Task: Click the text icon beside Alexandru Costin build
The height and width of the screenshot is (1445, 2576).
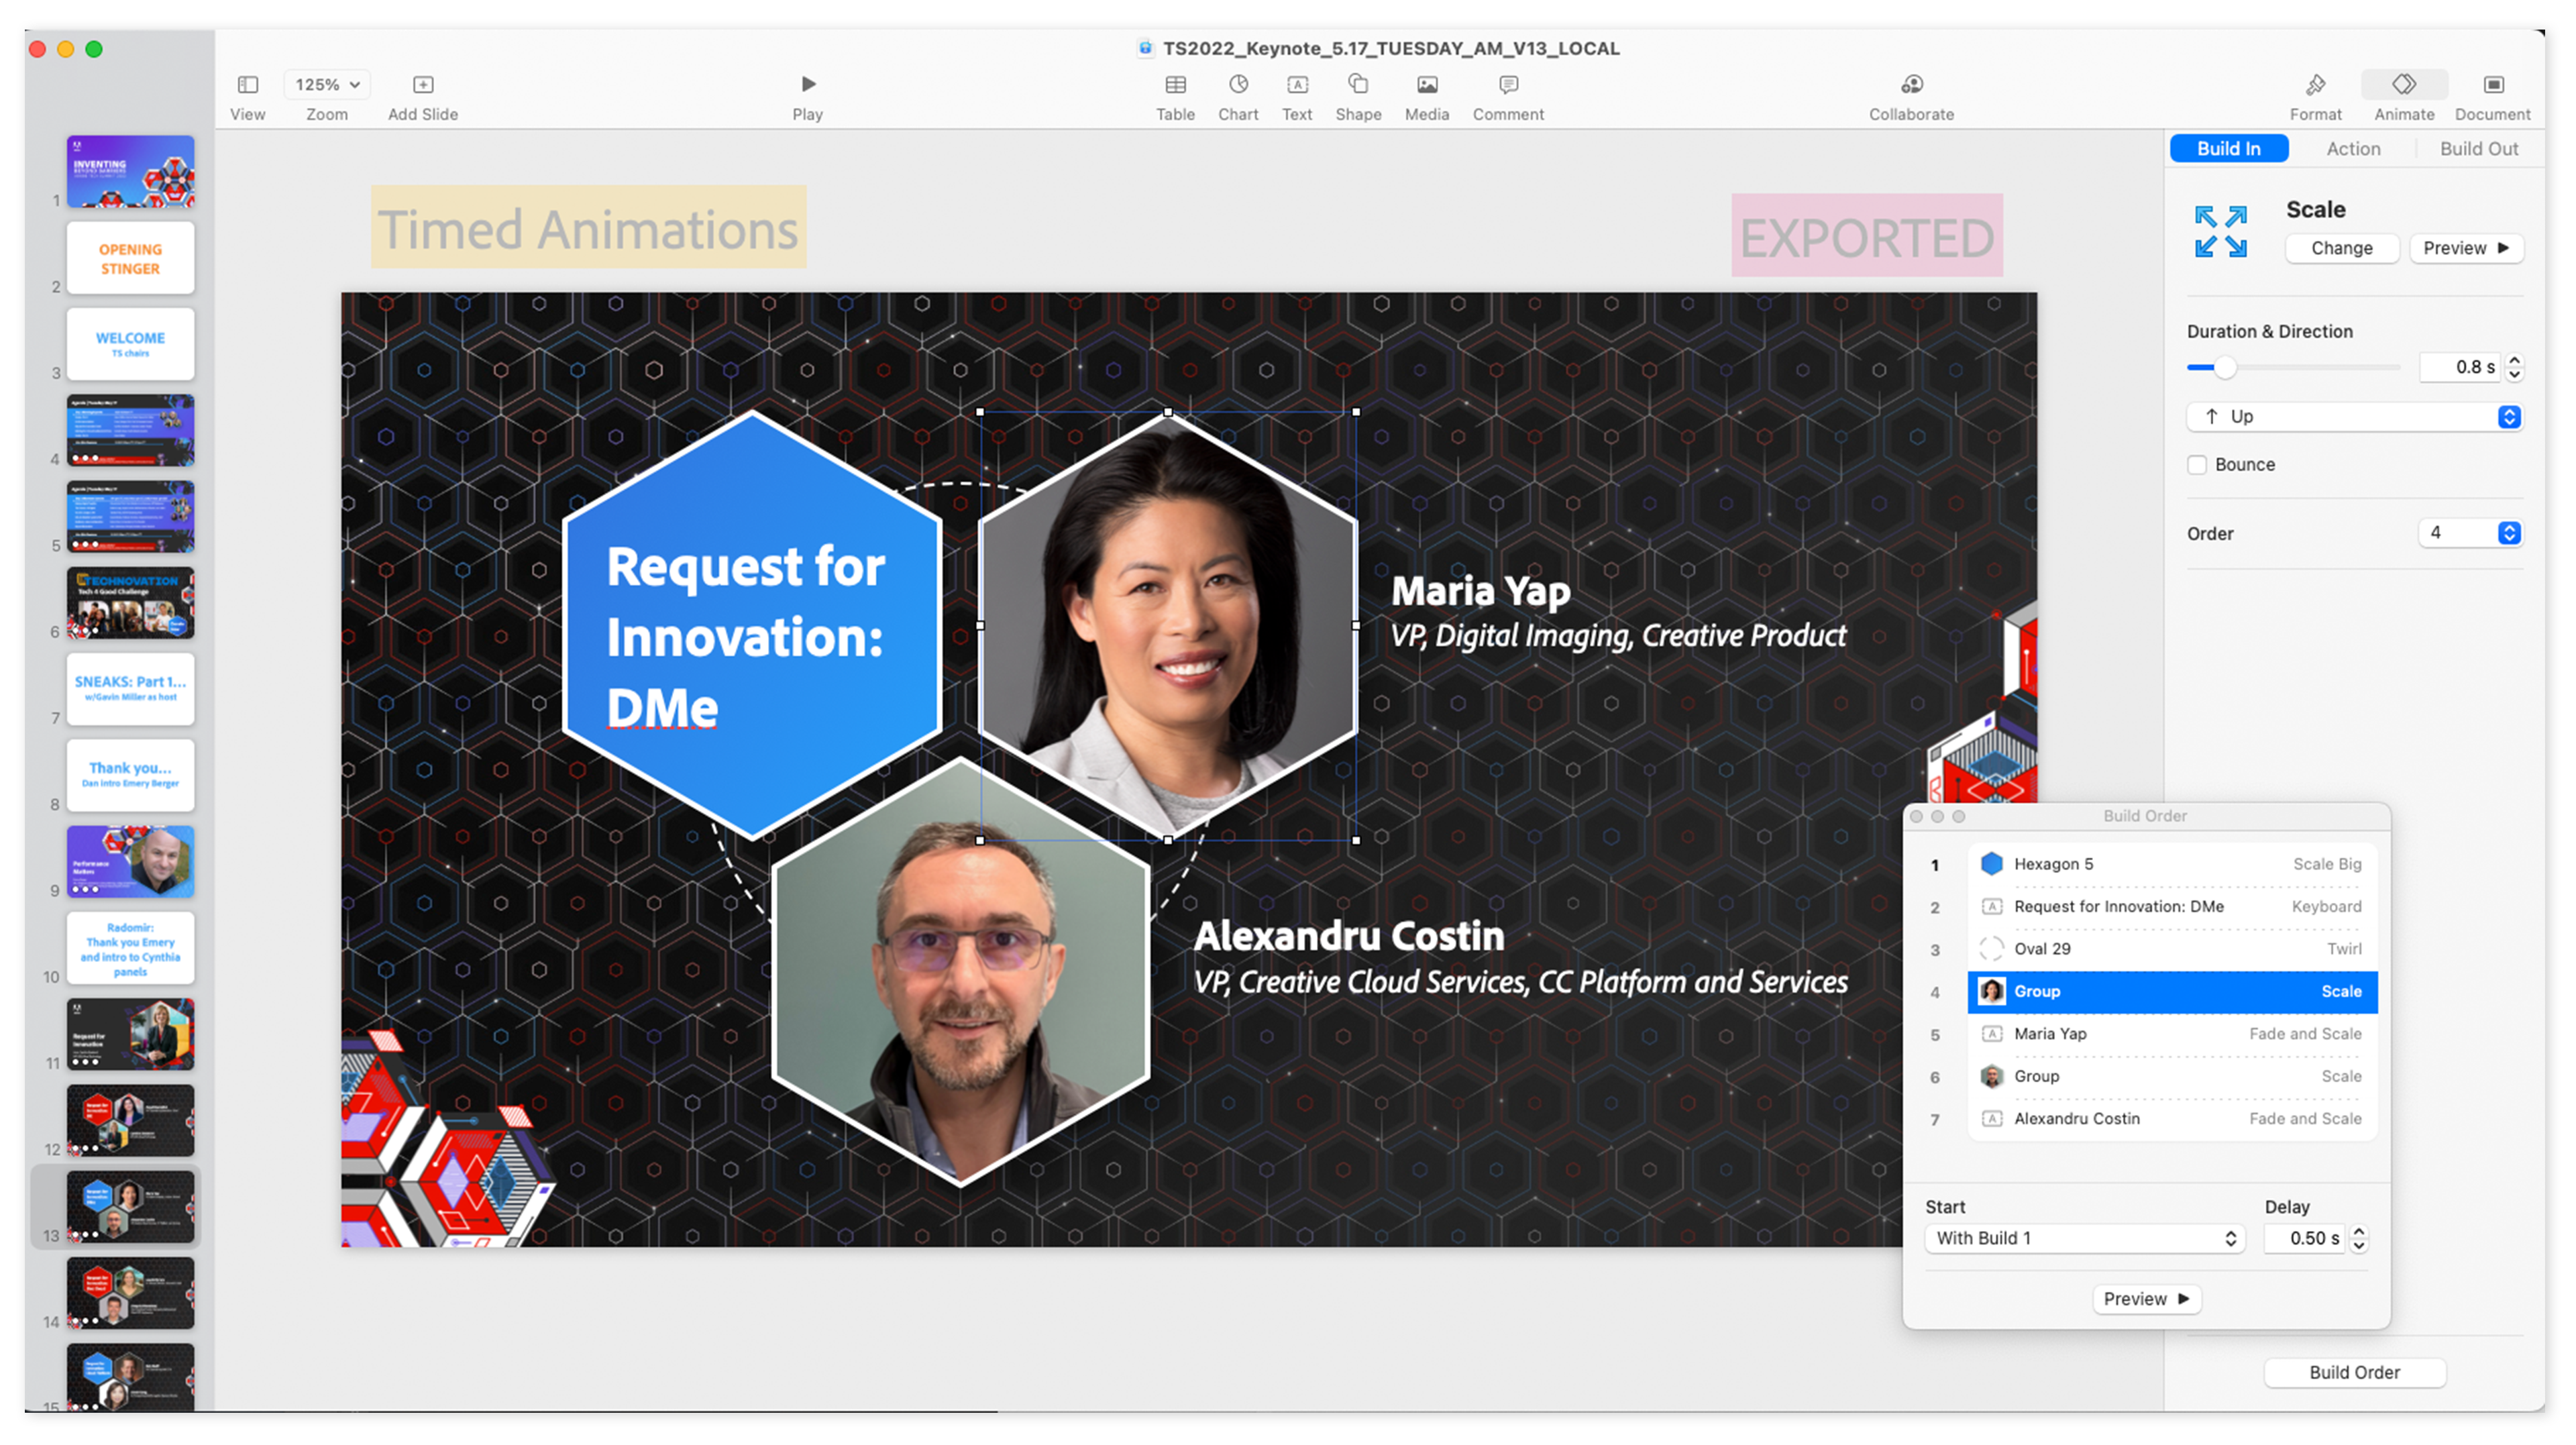Action: click(x=1991, y=1118)
